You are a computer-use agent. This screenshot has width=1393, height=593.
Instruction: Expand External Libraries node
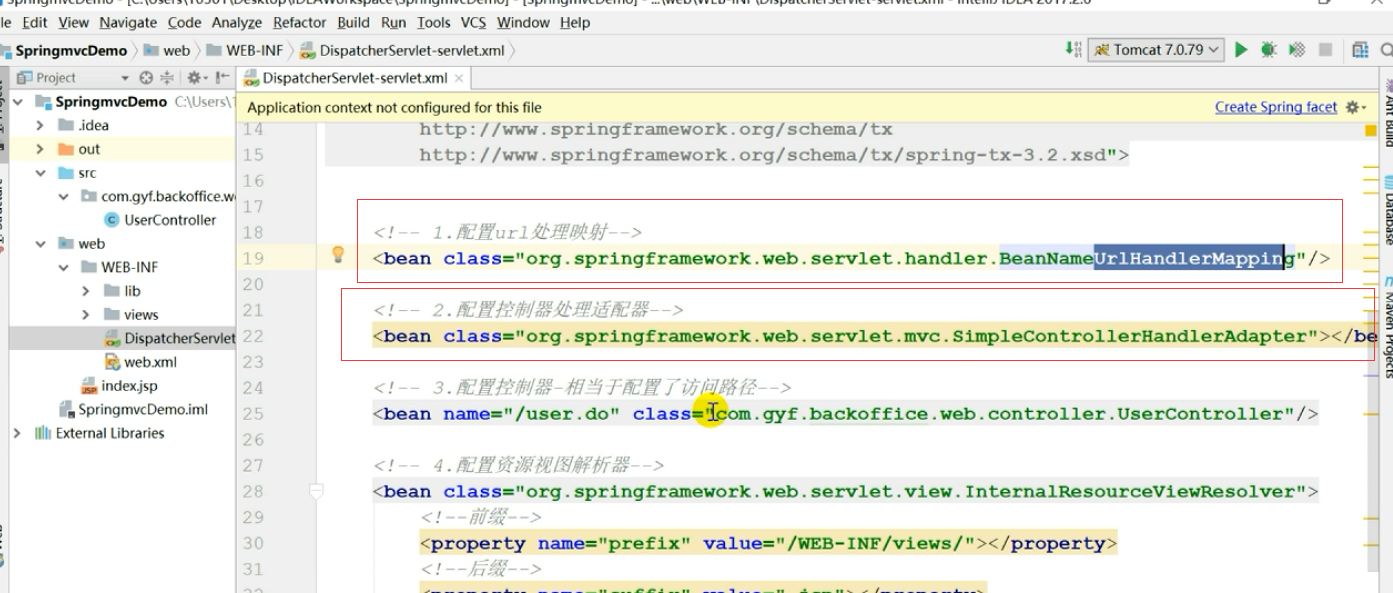(17, 433)
